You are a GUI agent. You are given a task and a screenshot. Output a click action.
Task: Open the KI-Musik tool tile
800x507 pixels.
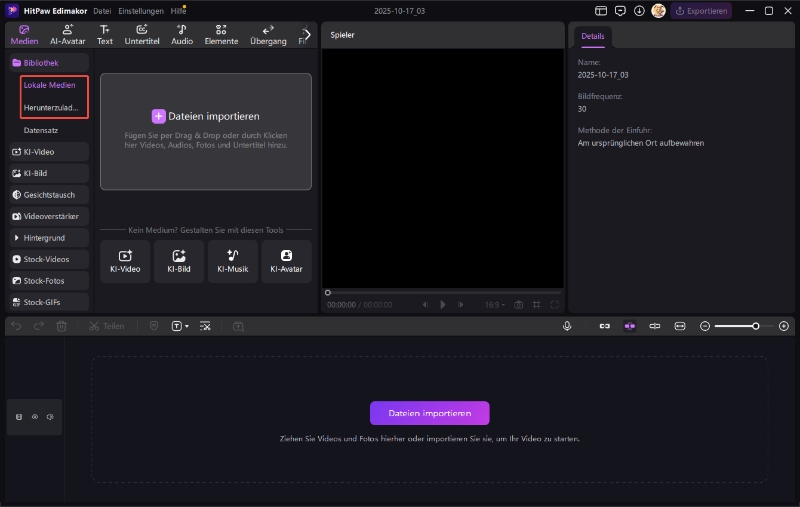(233, 261)
